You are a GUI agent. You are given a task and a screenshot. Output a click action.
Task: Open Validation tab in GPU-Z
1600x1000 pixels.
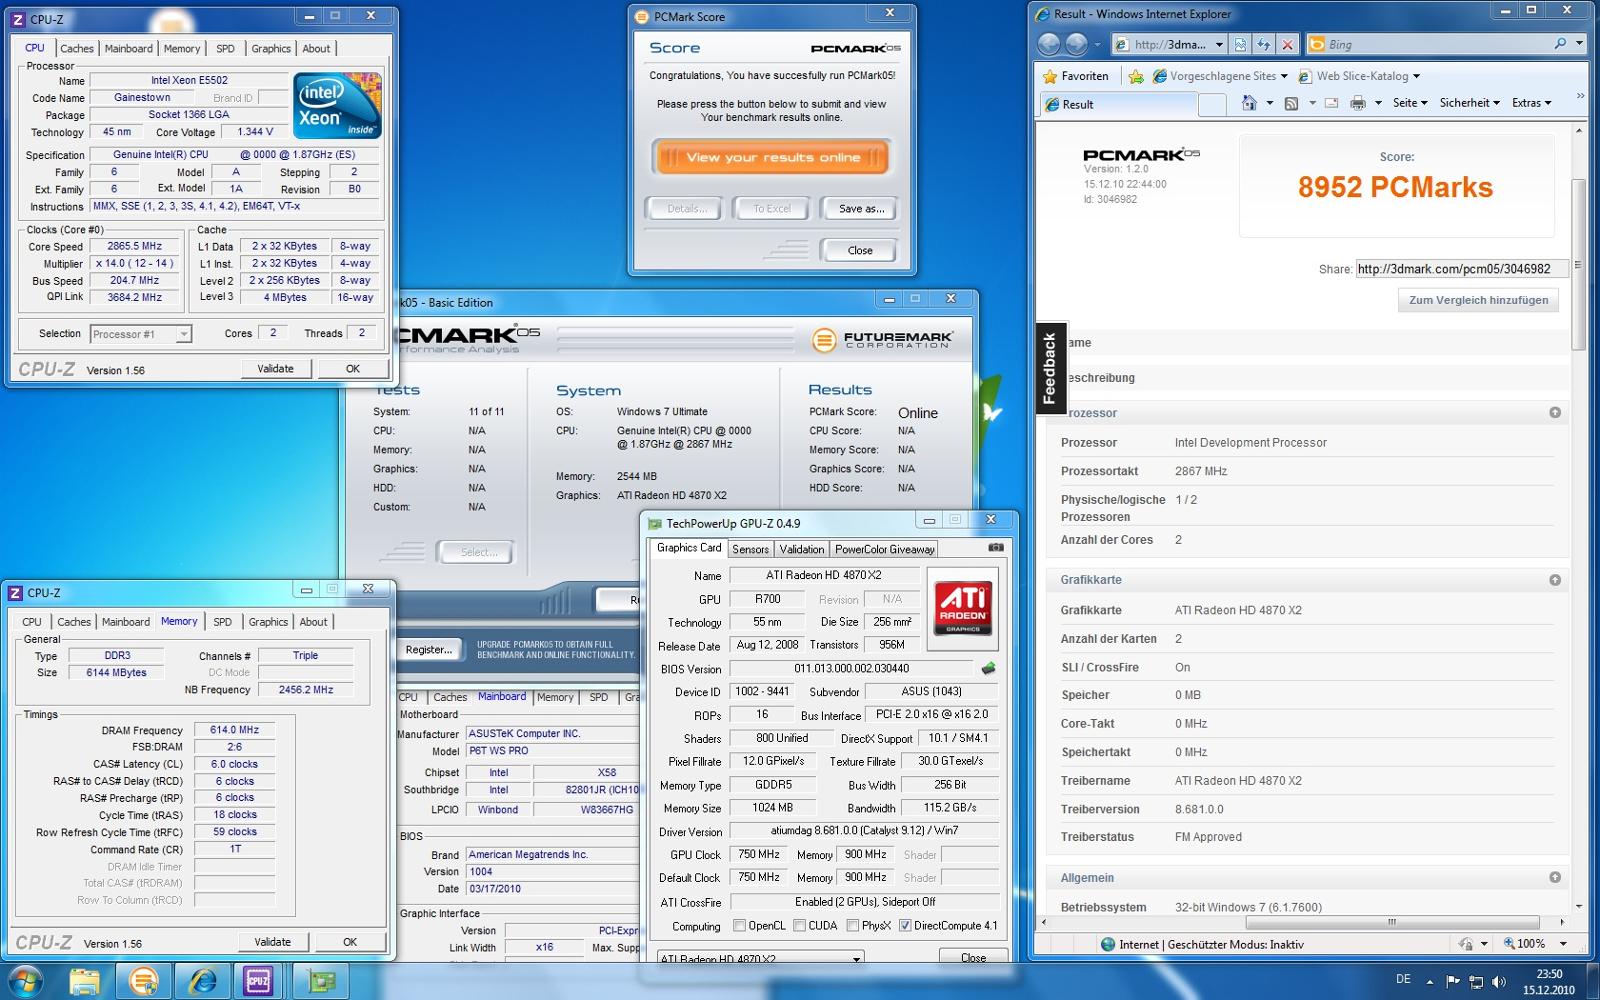pyautogui.click(x=802, y=549)
